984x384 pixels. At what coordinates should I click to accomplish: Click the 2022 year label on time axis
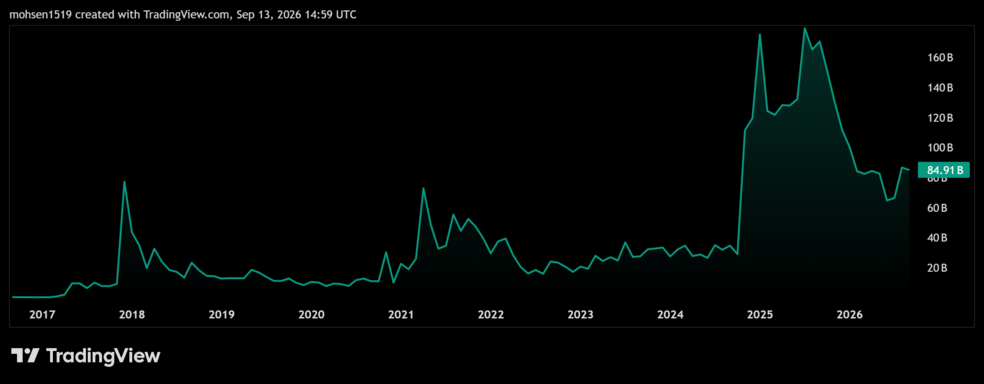point(491,314)
